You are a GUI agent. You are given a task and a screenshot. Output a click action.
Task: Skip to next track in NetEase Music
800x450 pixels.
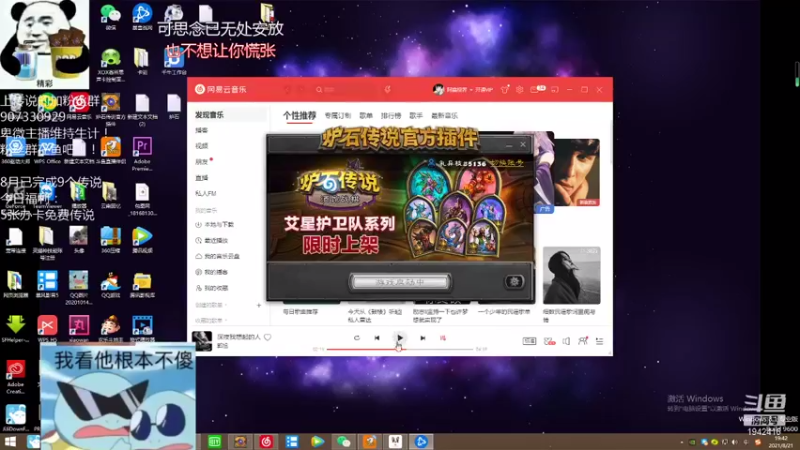(422, 338)
